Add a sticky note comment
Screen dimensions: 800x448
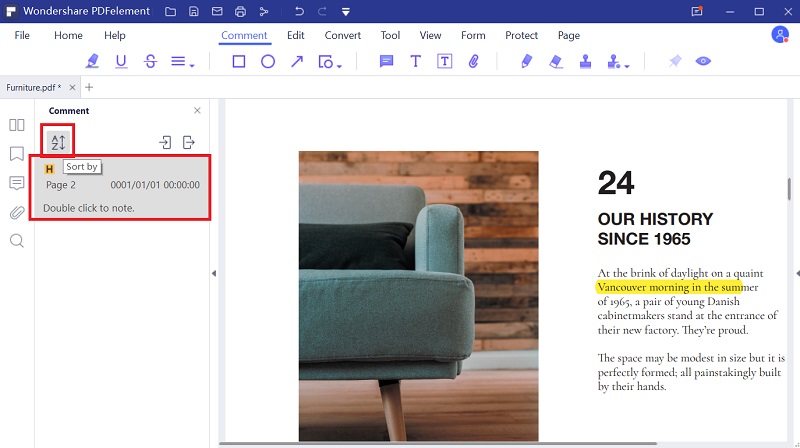(386, 61)
